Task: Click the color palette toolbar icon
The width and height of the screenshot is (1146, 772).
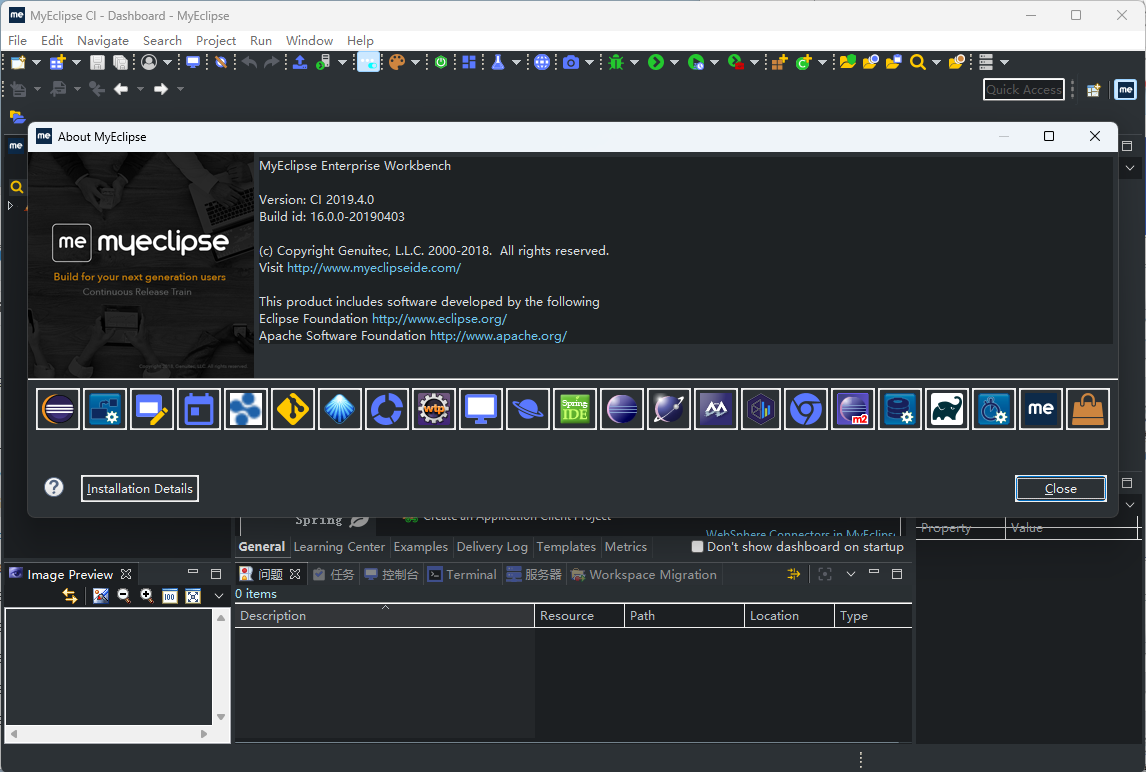Action: [397, 63]
